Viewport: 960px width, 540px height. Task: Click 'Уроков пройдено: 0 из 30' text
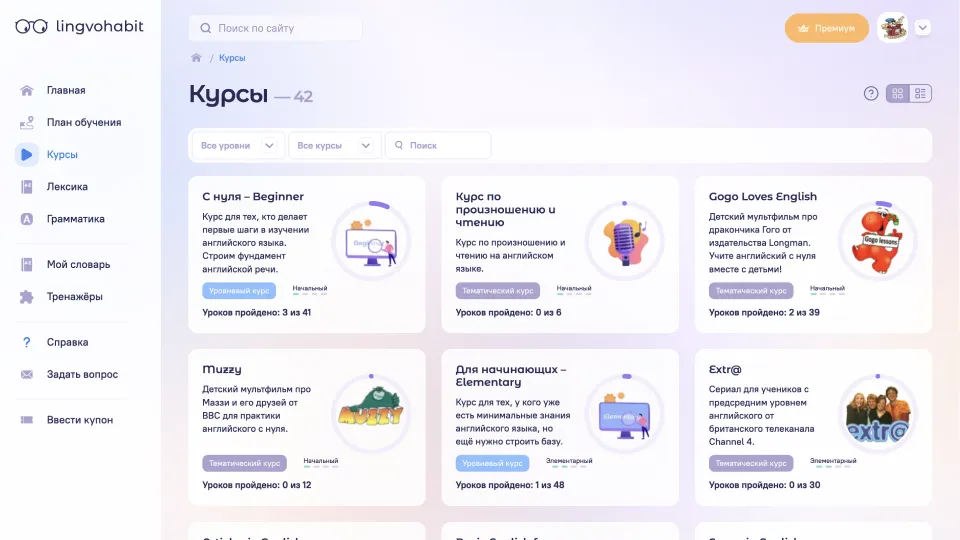pyautogui.click(x=764, y=485)
